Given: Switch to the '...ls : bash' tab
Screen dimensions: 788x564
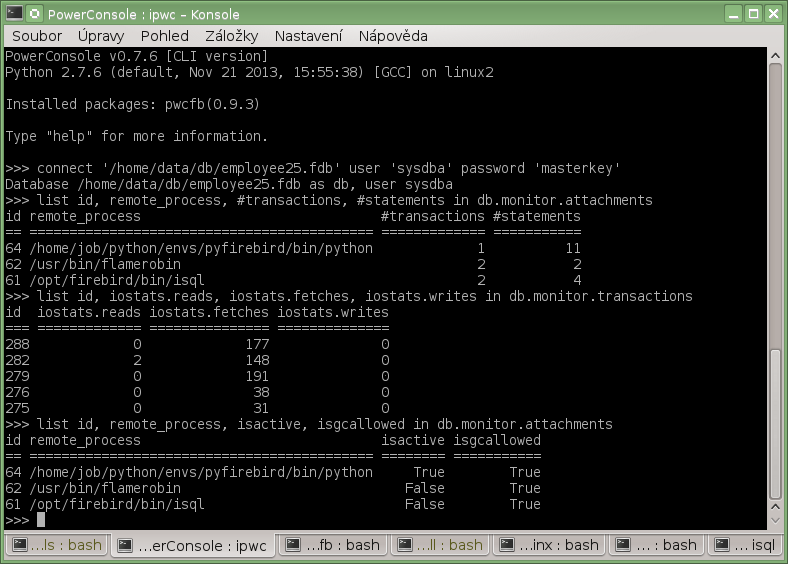Looking at the screenshot, I should coord(57,545).
